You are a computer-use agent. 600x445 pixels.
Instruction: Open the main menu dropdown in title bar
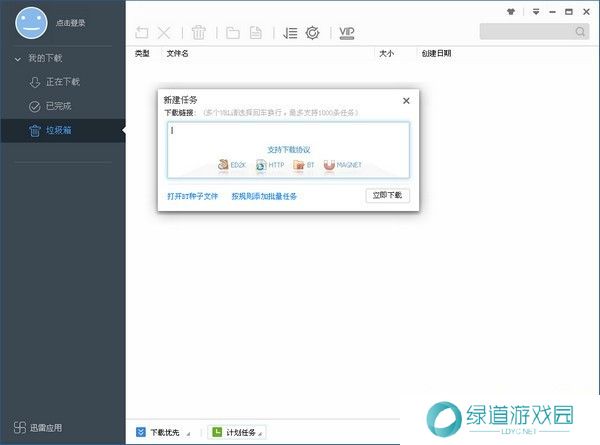(x=536, y=12)
